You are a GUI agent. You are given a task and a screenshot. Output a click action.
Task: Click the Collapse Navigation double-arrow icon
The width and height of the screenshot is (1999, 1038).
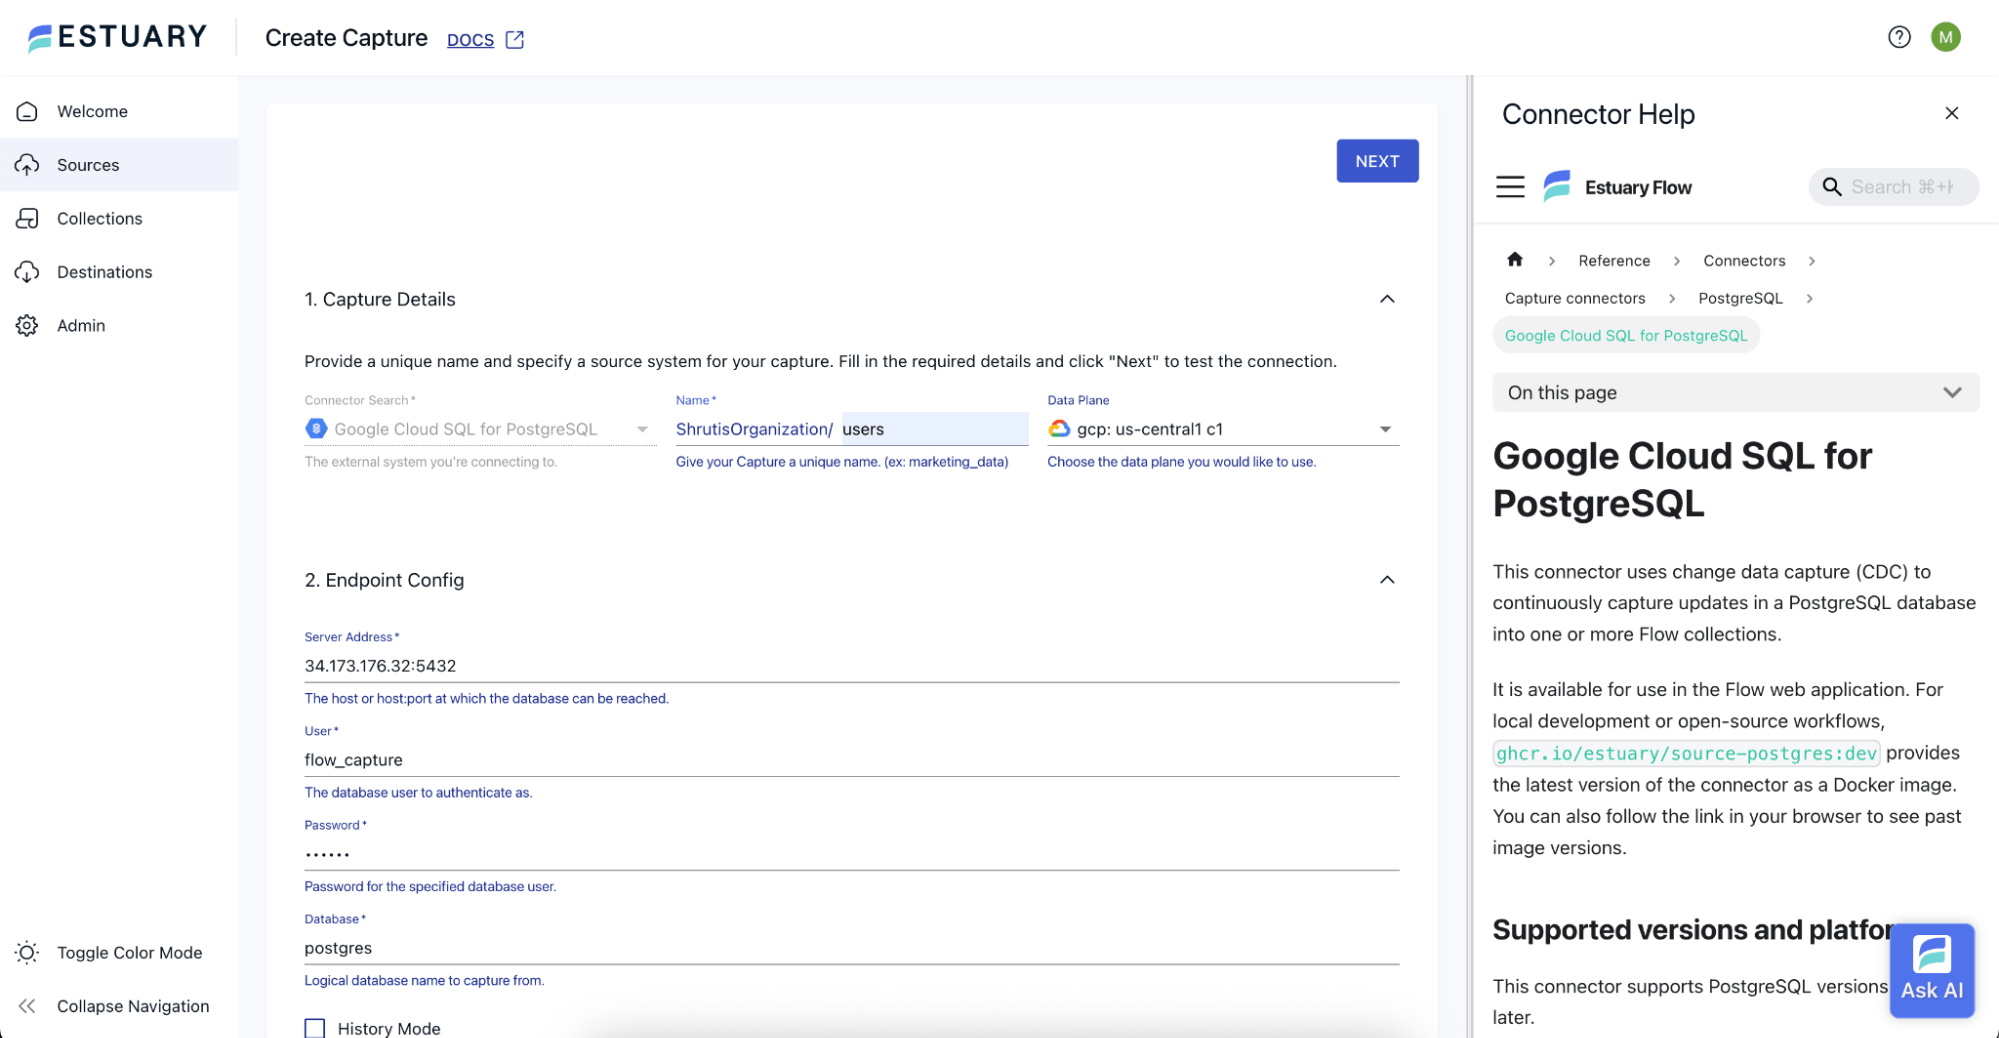point(27,1006)
